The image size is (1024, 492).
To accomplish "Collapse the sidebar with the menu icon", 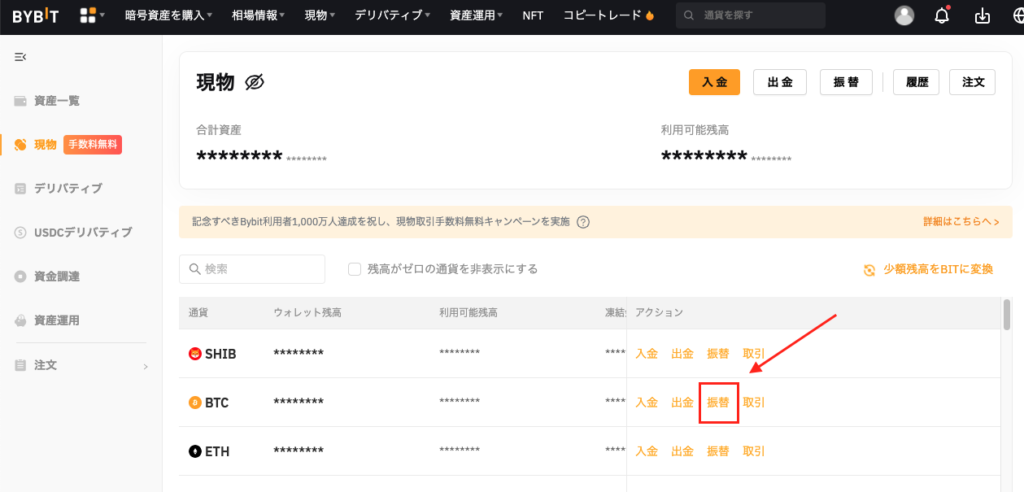I will pos(20,57).
